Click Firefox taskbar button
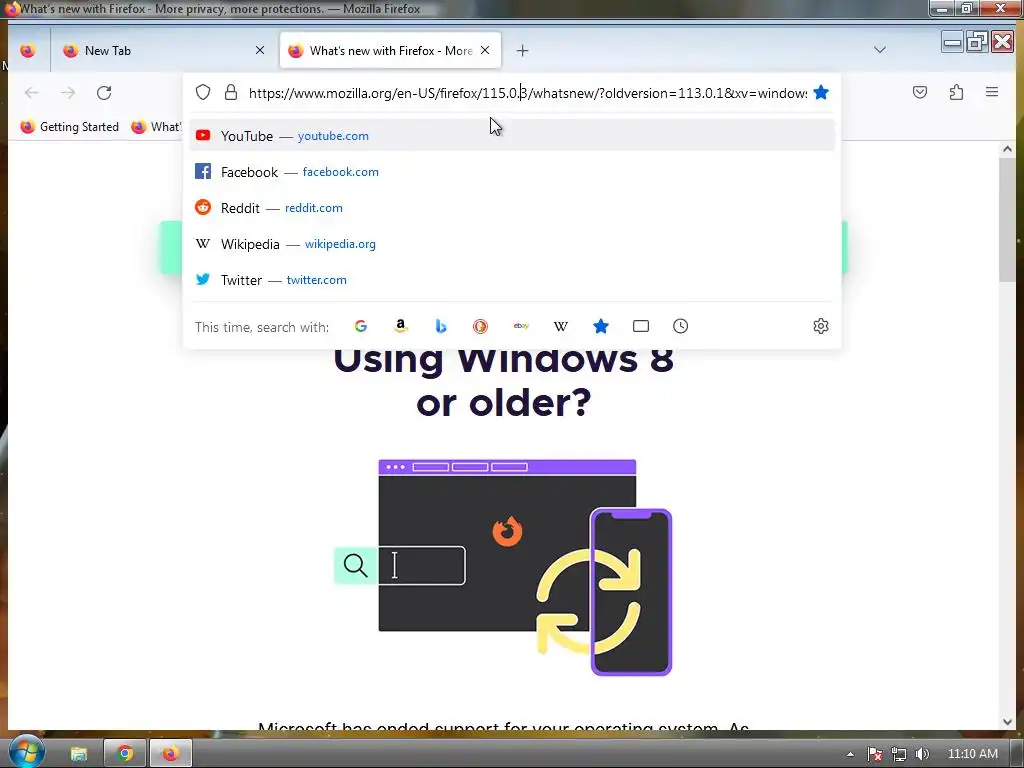The width and height of the screenshot is (1024, 768). pos(170,753)
